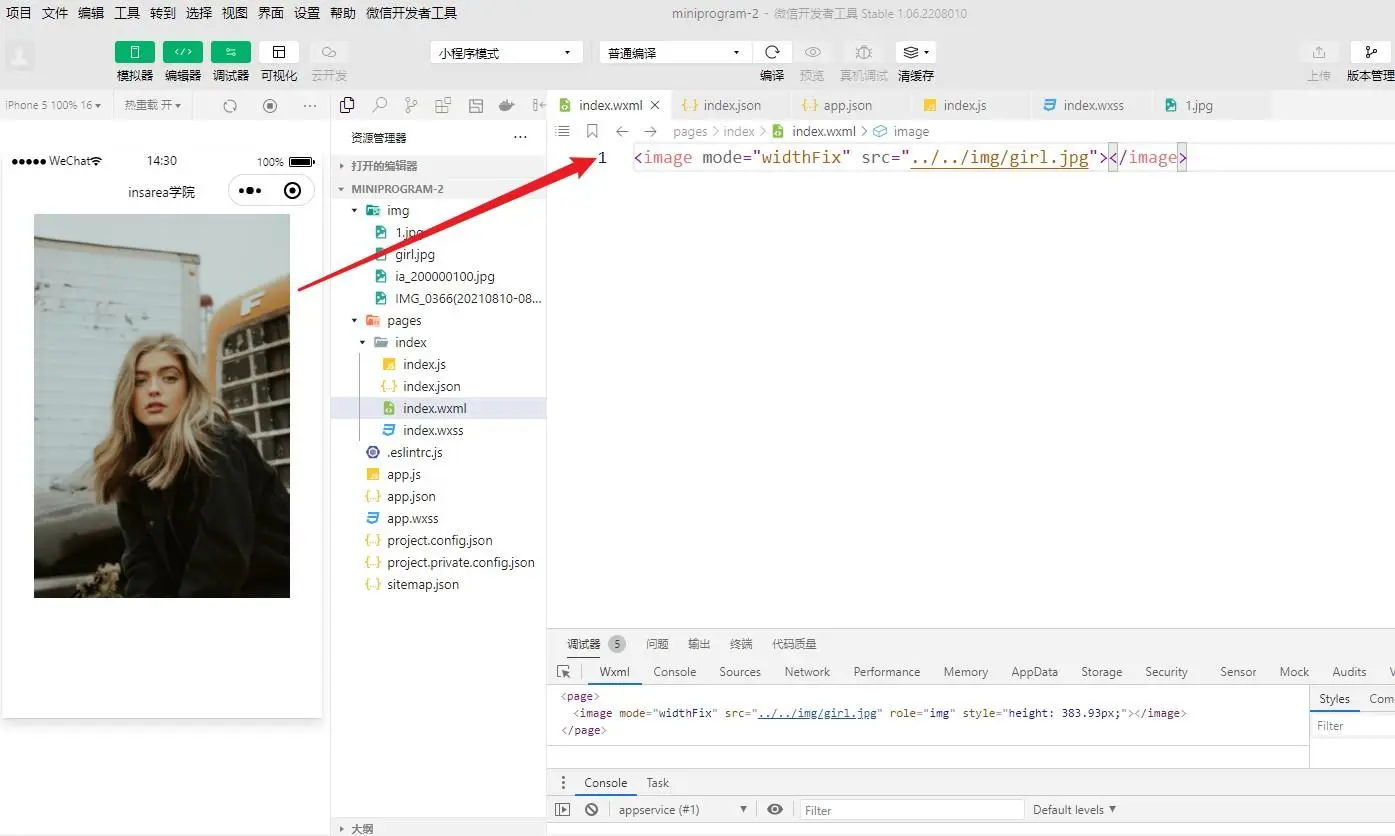Click the Compile (编译) refresh icon
The image size is (1395, 836).
coord(772,52)
